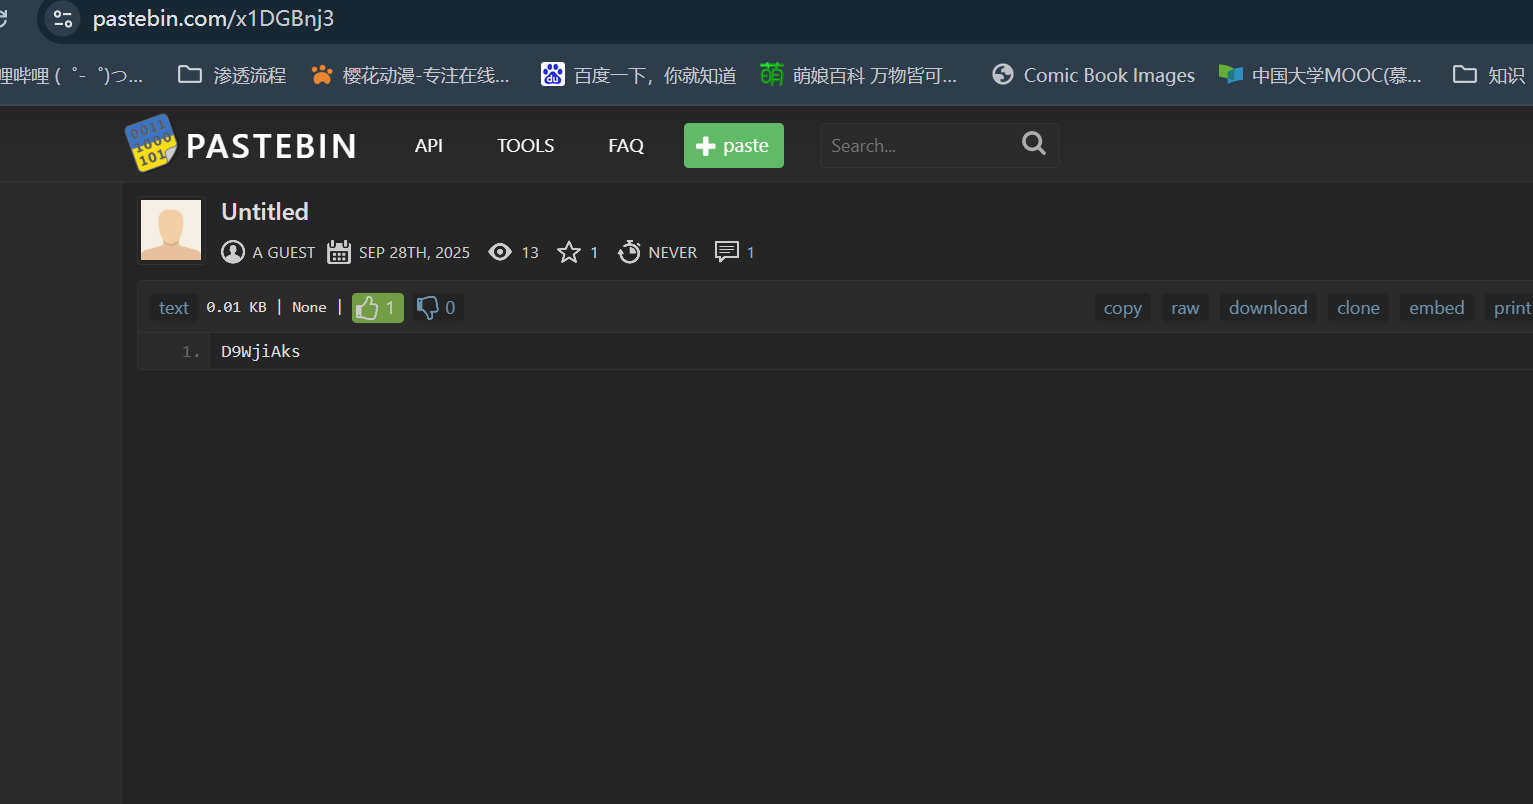The width and height of the screenshot is (1533, 804).
Task: Open the TOOLS menu item
Action: tap(526, 146)
